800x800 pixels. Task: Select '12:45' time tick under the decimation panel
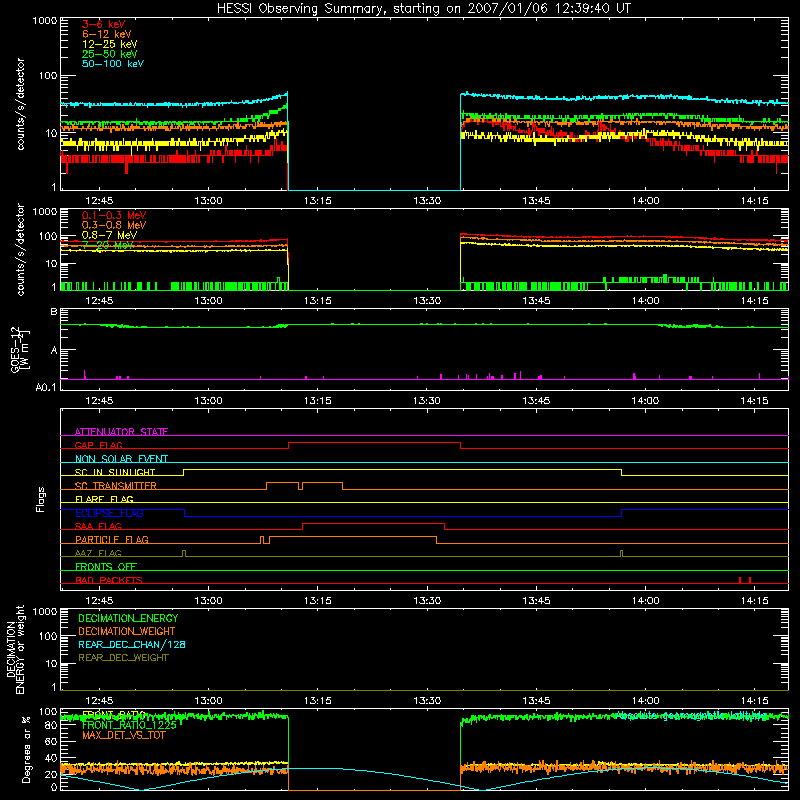99,701
